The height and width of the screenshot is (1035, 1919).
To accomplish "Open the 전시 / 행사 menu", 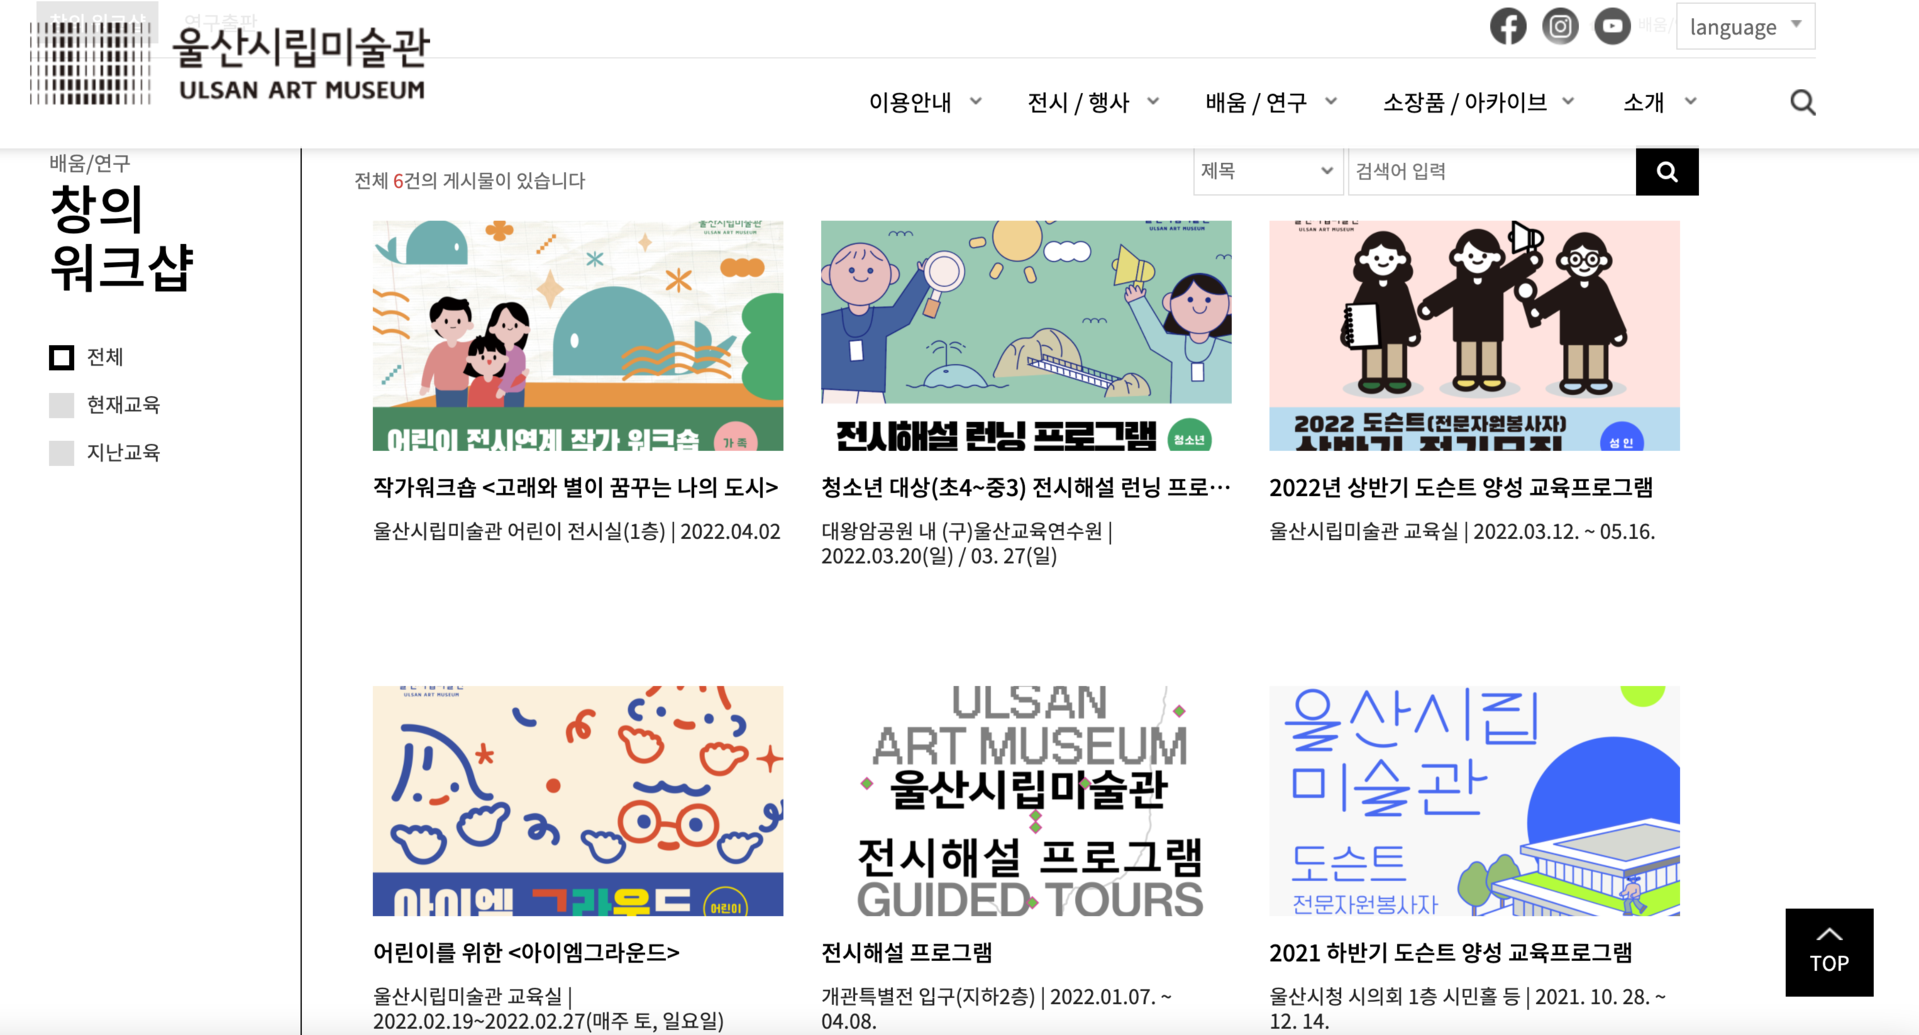I will click(x=1093, y=102).
